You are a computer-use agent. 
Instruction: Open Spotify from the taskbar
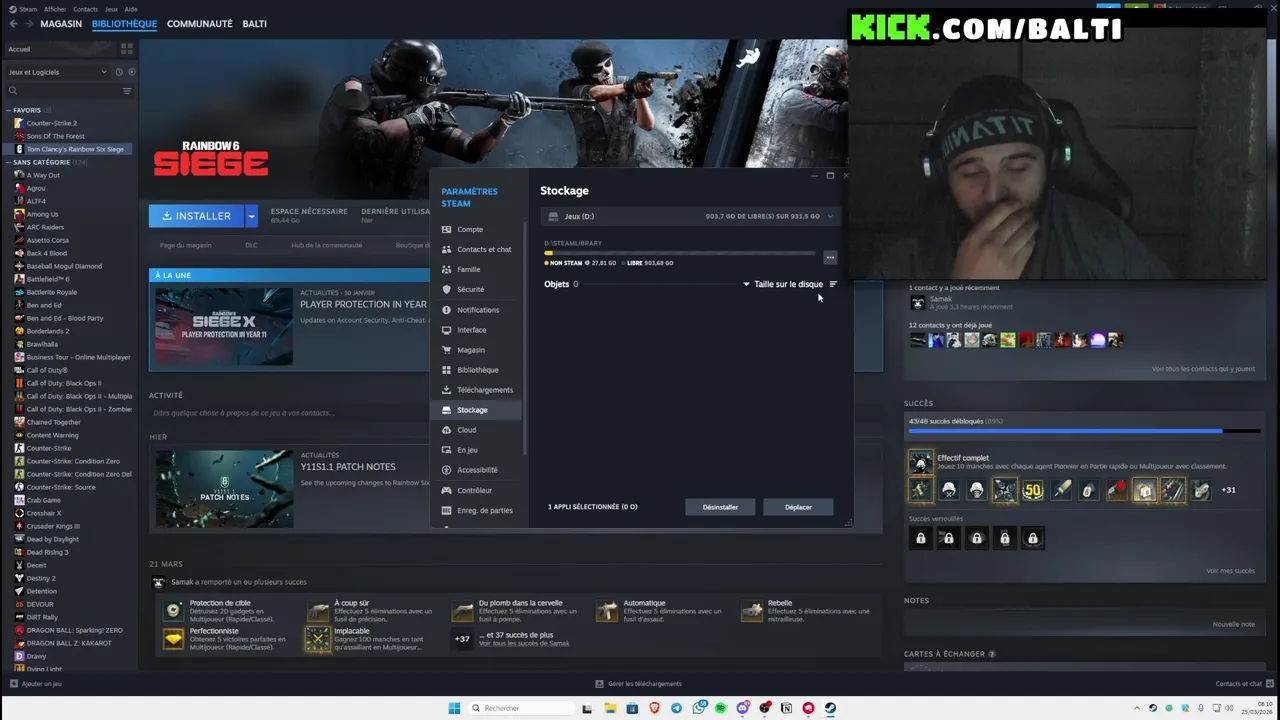pos(720,708)
